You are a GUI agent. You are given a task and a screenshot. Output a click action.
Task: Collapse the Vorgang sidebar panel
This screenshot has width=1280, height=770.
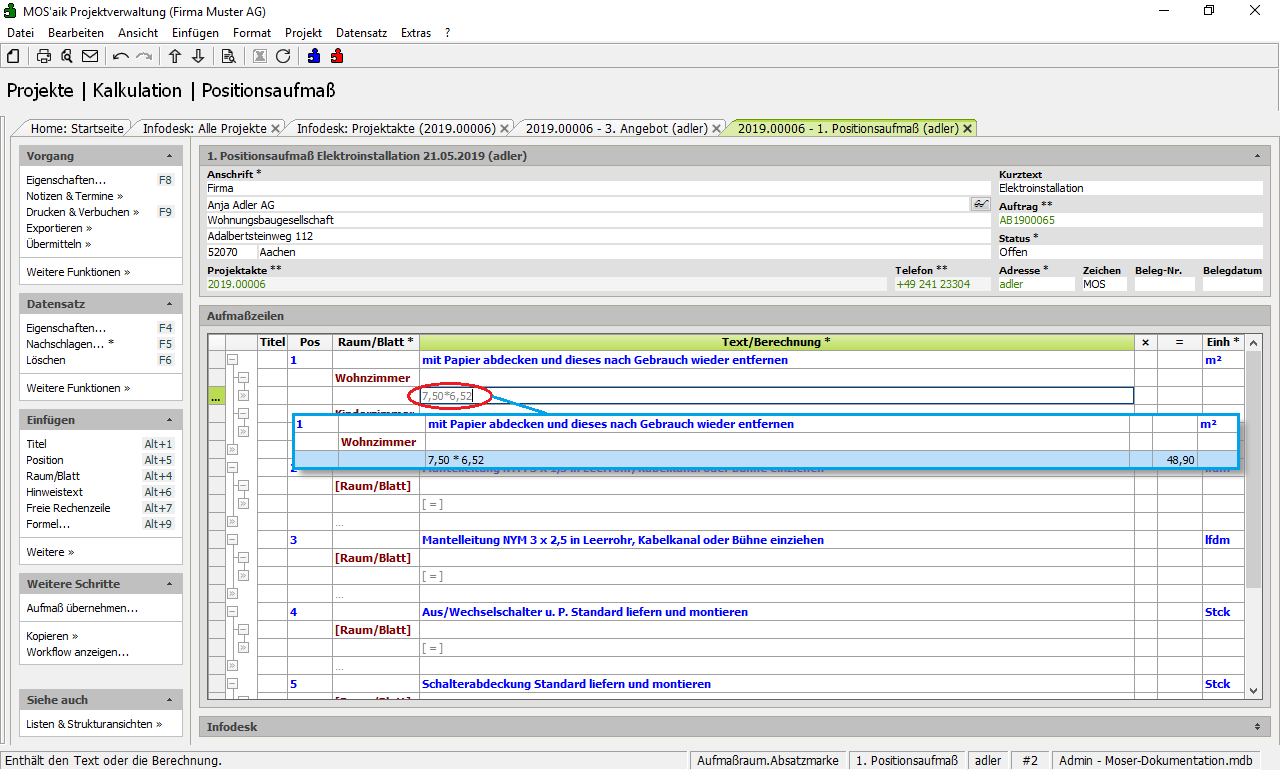click(x=170, y=156)
